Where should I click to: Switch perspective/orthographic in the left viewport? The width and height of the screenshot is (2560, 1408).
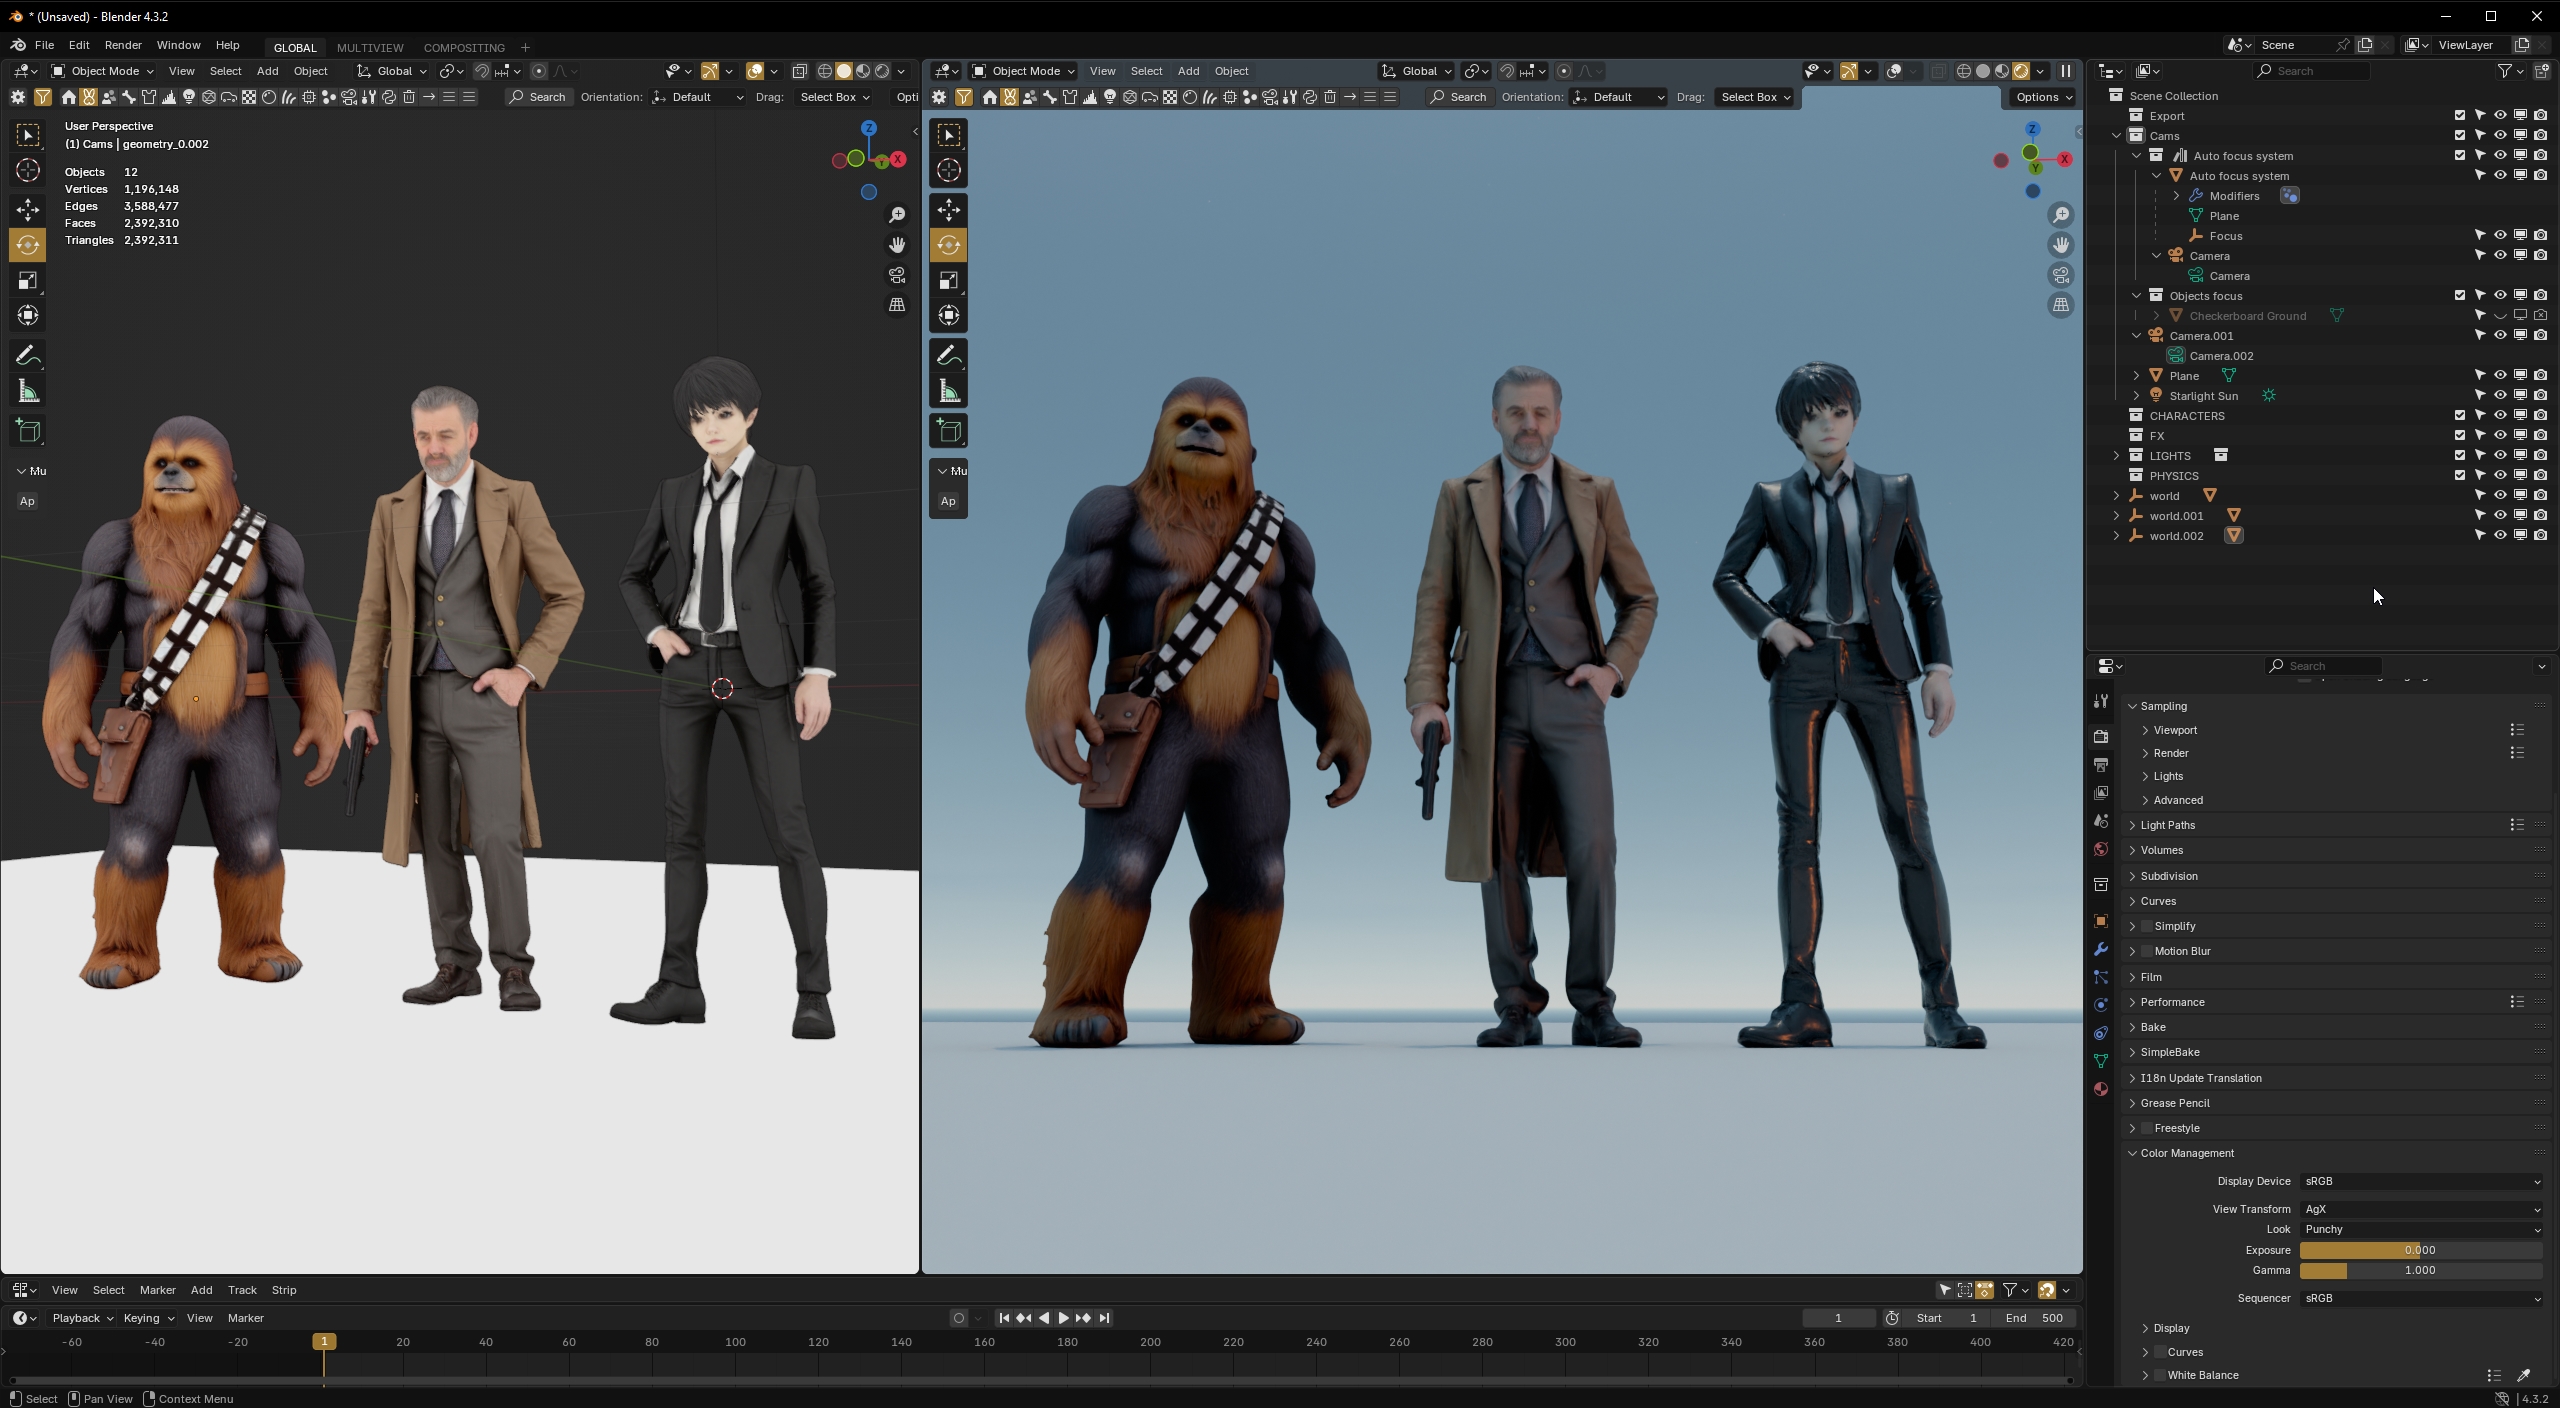(x=897, y=305)
